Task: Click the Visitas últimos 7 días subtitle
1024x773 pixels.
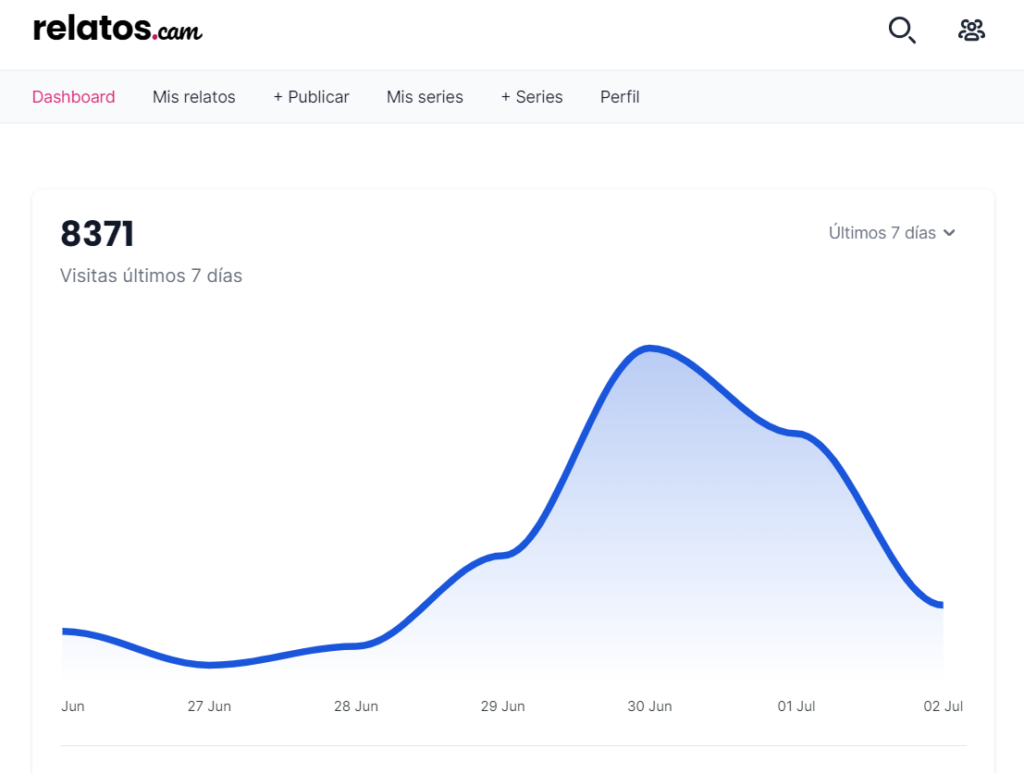Action: 151,276
